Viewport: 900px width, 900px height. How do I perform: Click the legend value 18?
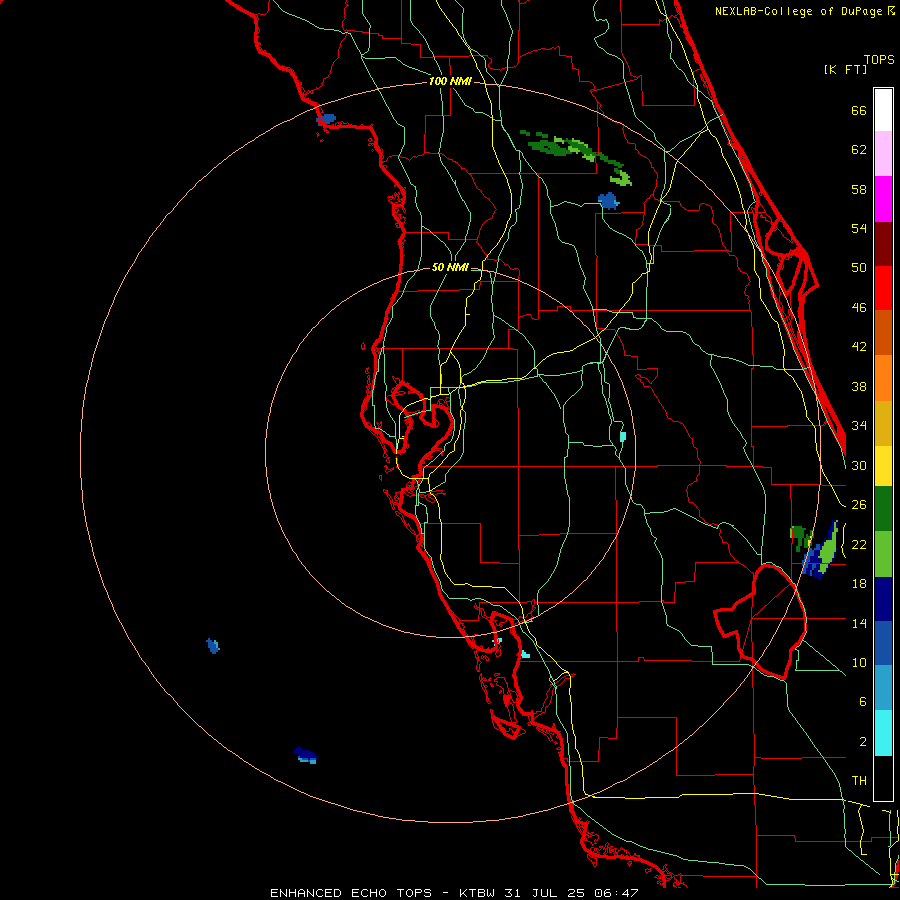click(x=859, y=584)
